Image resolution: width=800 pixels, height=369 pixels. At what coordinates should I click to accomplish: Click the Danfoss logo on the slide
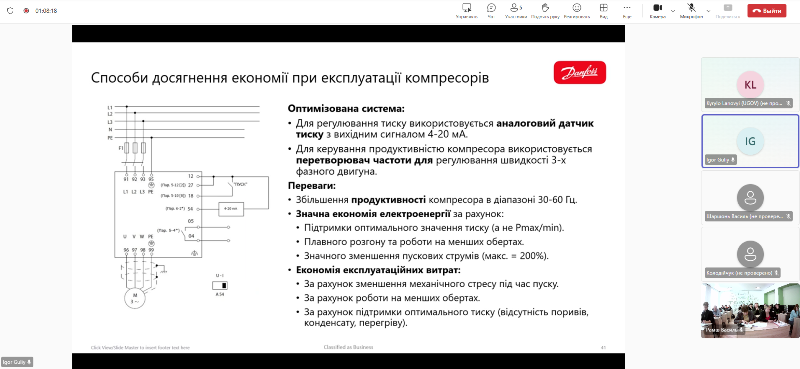coord(580,72)
